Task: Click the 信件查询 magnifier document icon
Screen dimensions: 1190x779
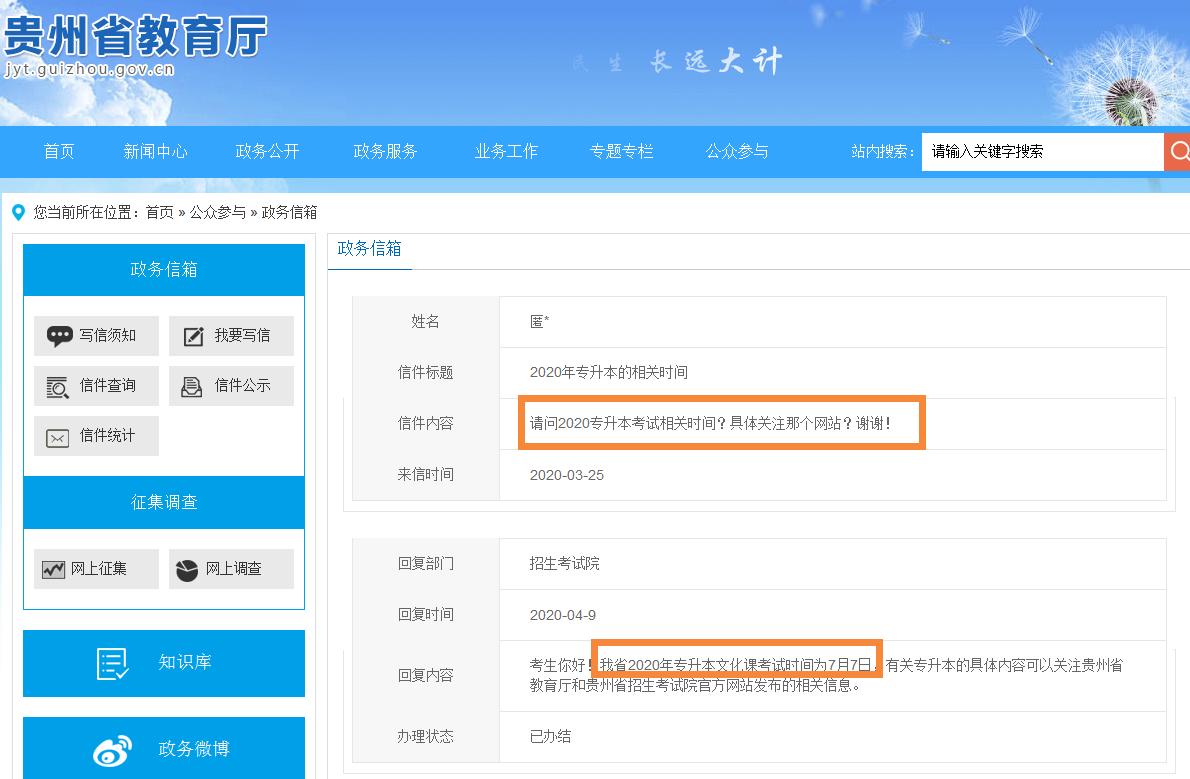Action: click(x=58, y=386)
